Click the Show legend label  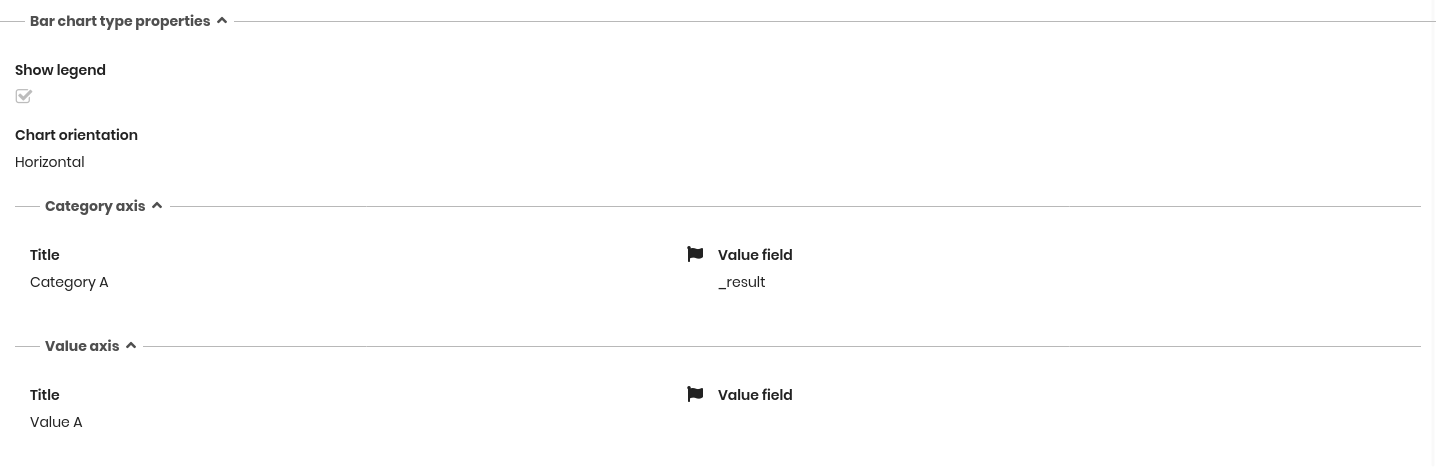point(60,70)
